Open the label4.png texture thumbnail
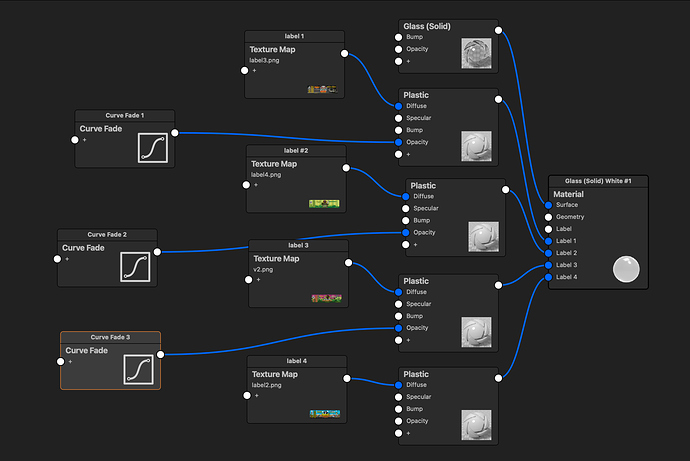 pos(324,203)
